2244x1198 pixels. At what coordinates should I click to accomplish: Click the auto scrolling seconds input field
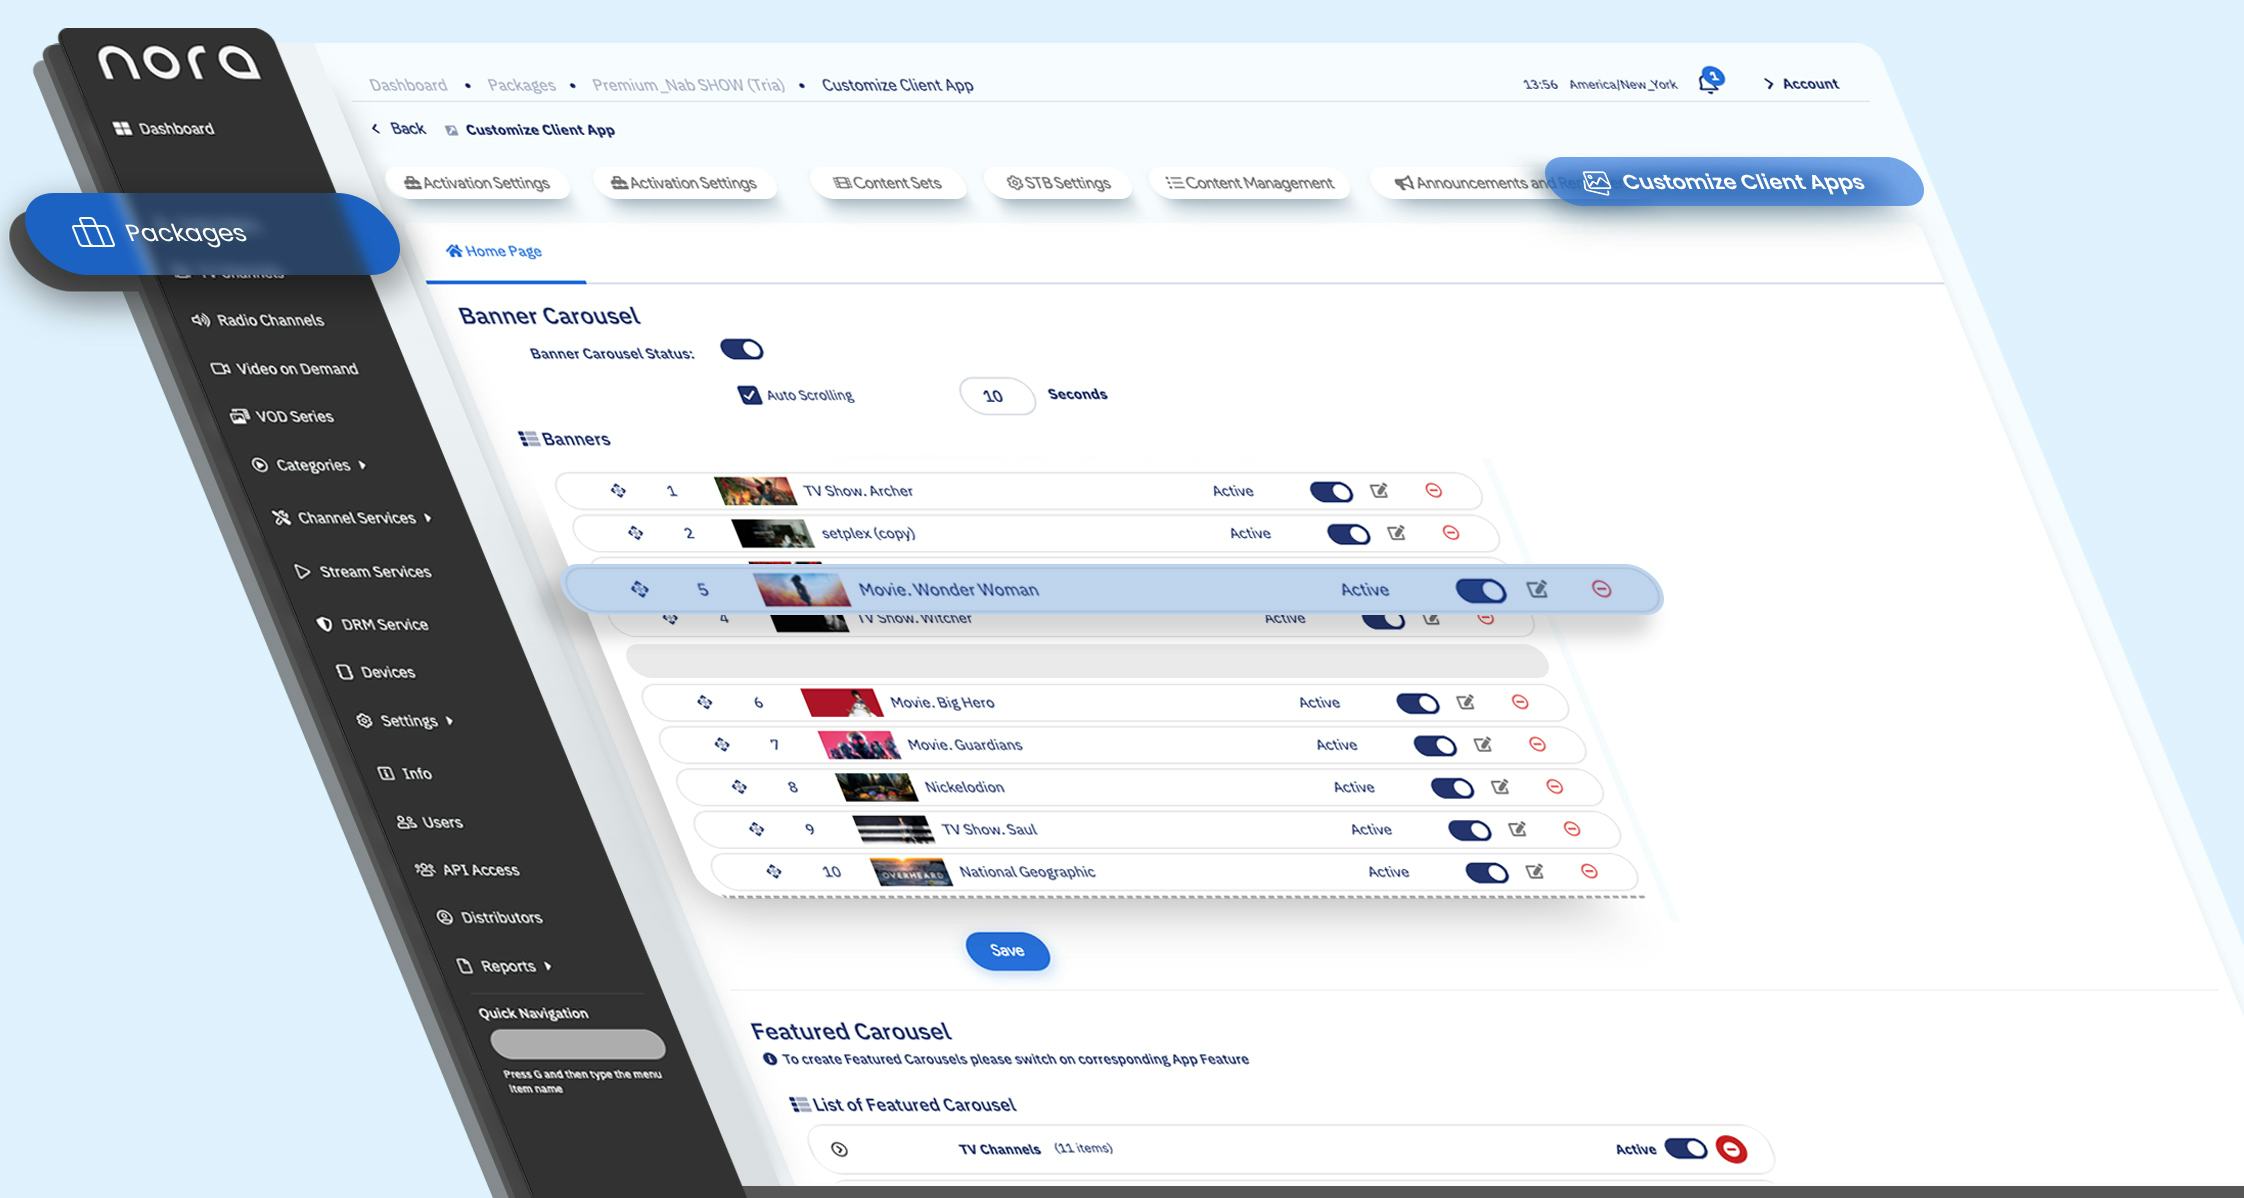pyautogui.click(x=996, y=396)
